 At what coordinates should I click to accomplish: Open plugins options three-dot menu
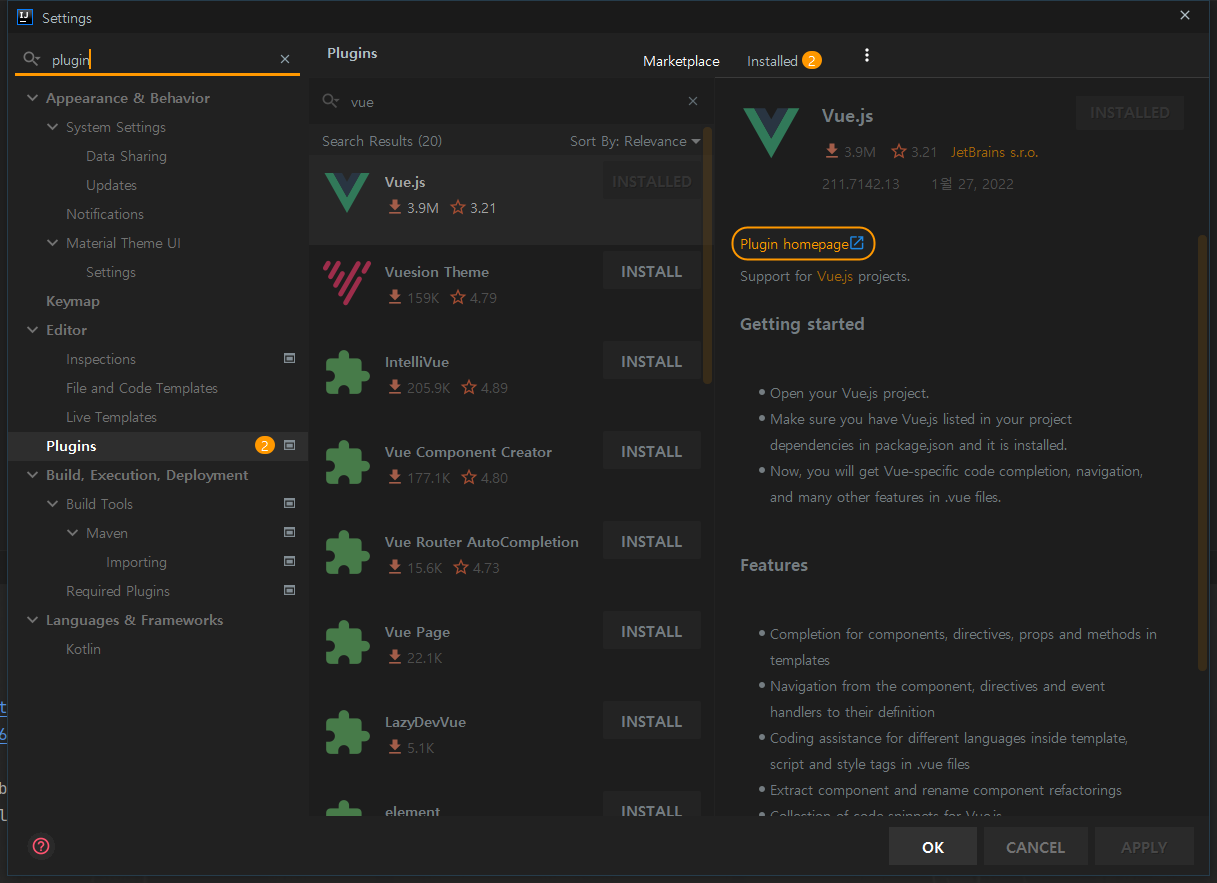click(x=867, y=55)
